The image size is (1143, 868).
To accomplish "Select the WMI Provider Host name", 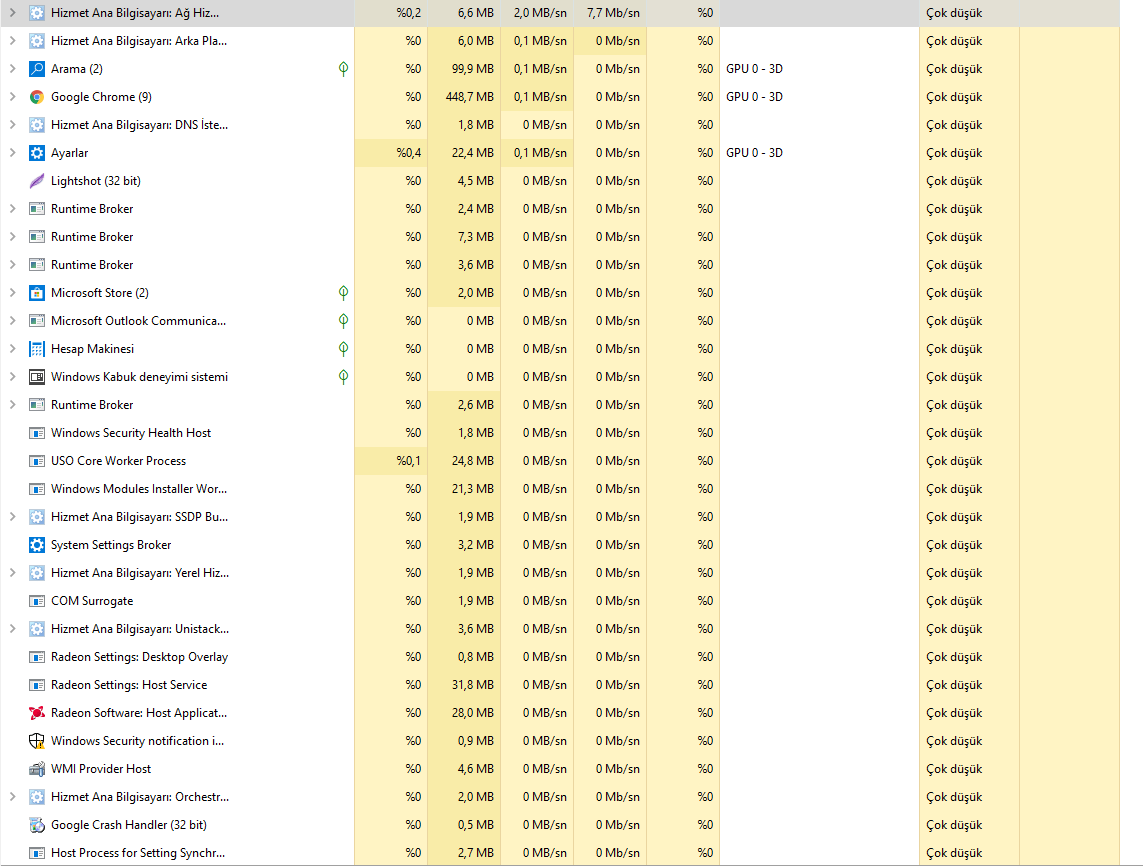I will click(101, 769).
